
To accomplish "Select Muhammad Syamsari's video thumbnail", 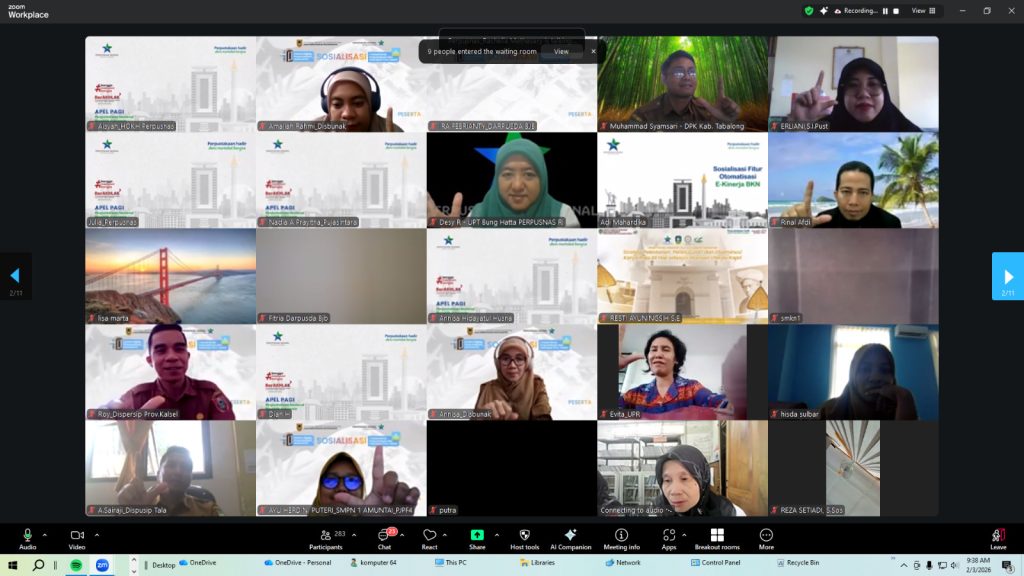I will (682, 84).
